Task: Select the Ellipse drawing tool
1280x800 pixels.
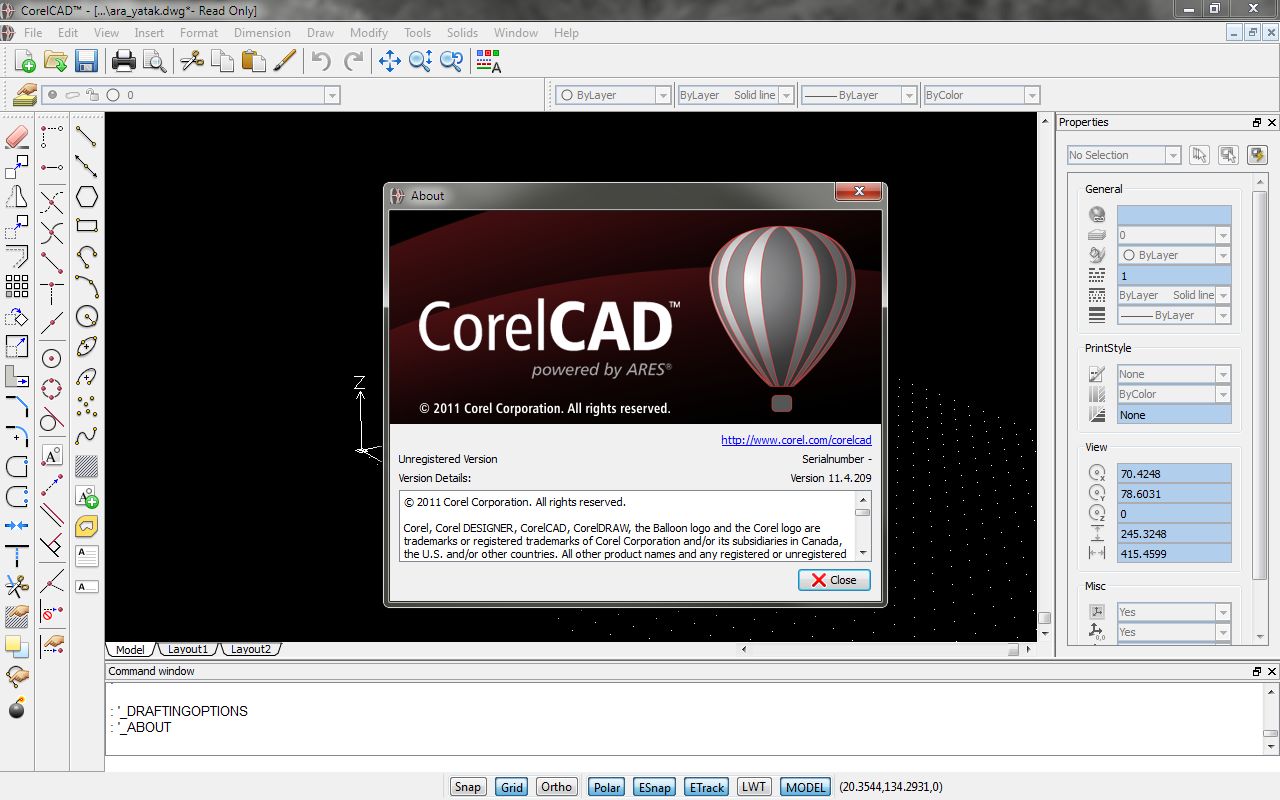Action: click(87, 347)
